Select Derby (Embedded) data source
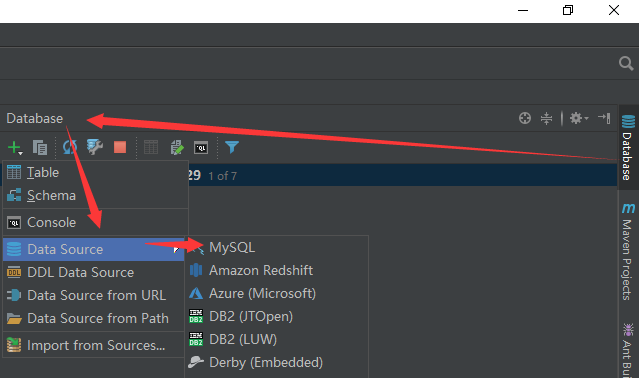This screenshot has width=639, height=378. coord(277,362)
